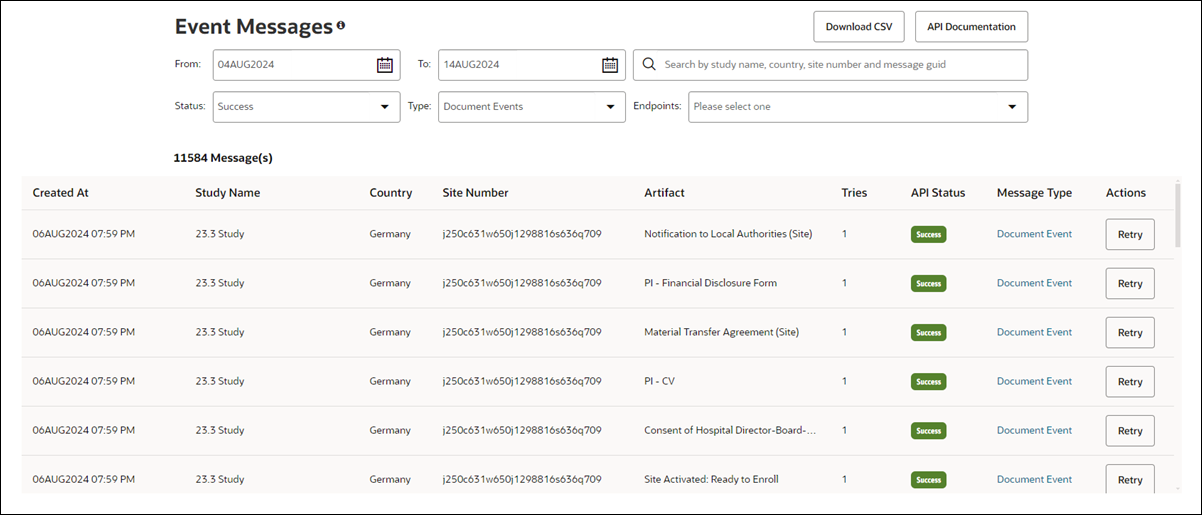
Task: Click the info icon beside Event Messages
Action: 341,26
